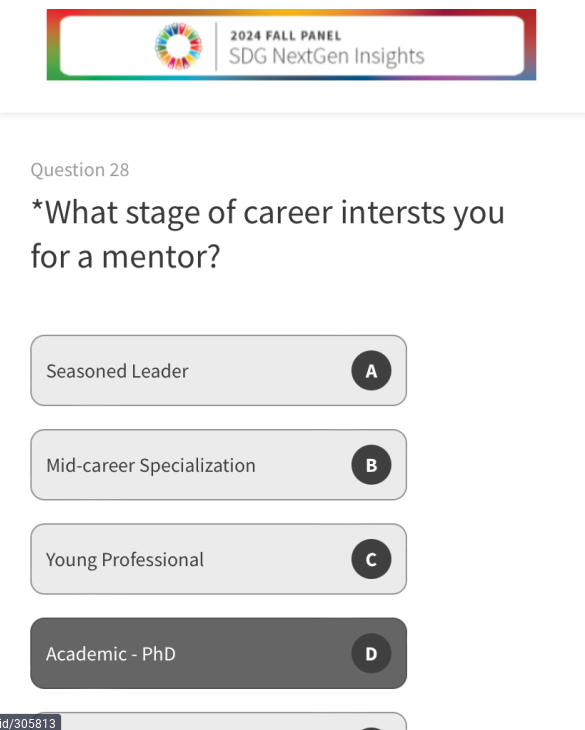Click the Question 28 label

pos(80,169)
